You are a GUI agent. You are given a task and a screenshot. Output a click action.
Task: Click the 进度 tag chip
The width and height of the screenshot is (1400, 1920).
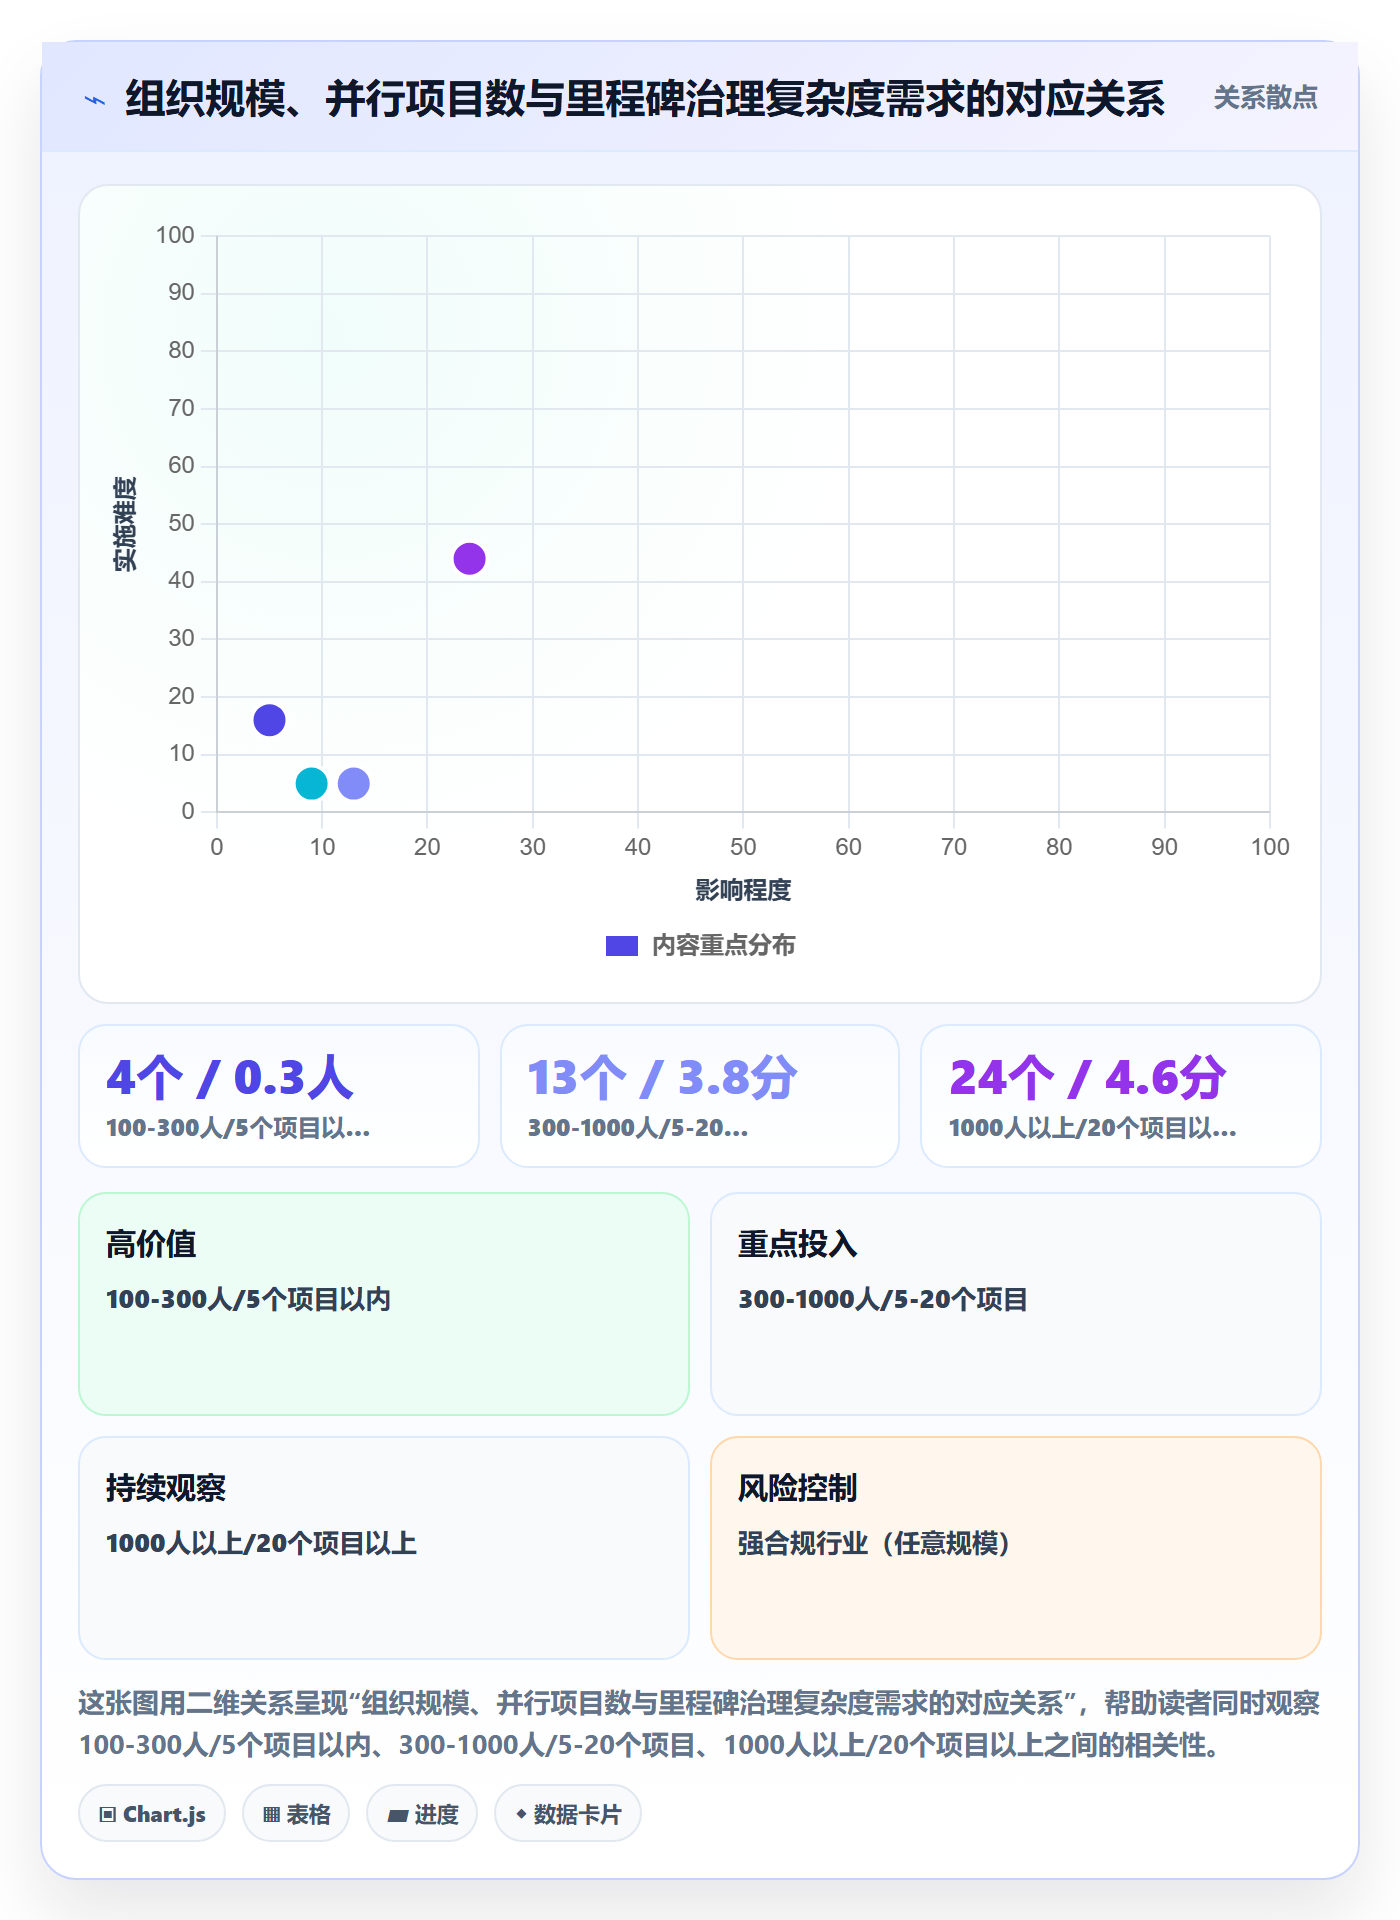(422, 1814)
